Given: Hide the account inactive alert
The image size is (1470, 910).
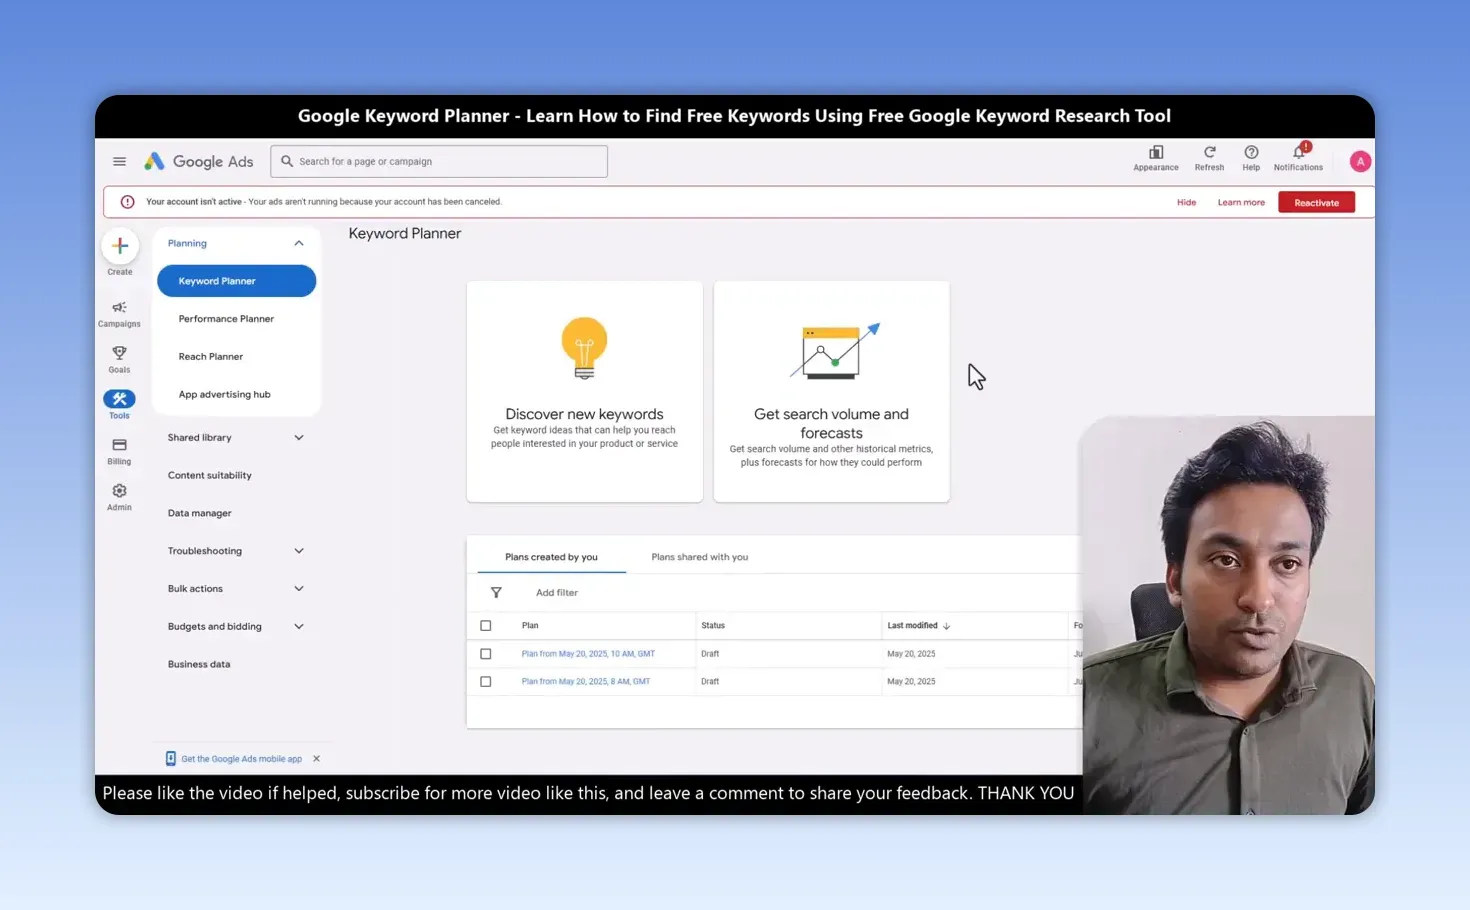Looking at the screenshot, I should 1186,202.
